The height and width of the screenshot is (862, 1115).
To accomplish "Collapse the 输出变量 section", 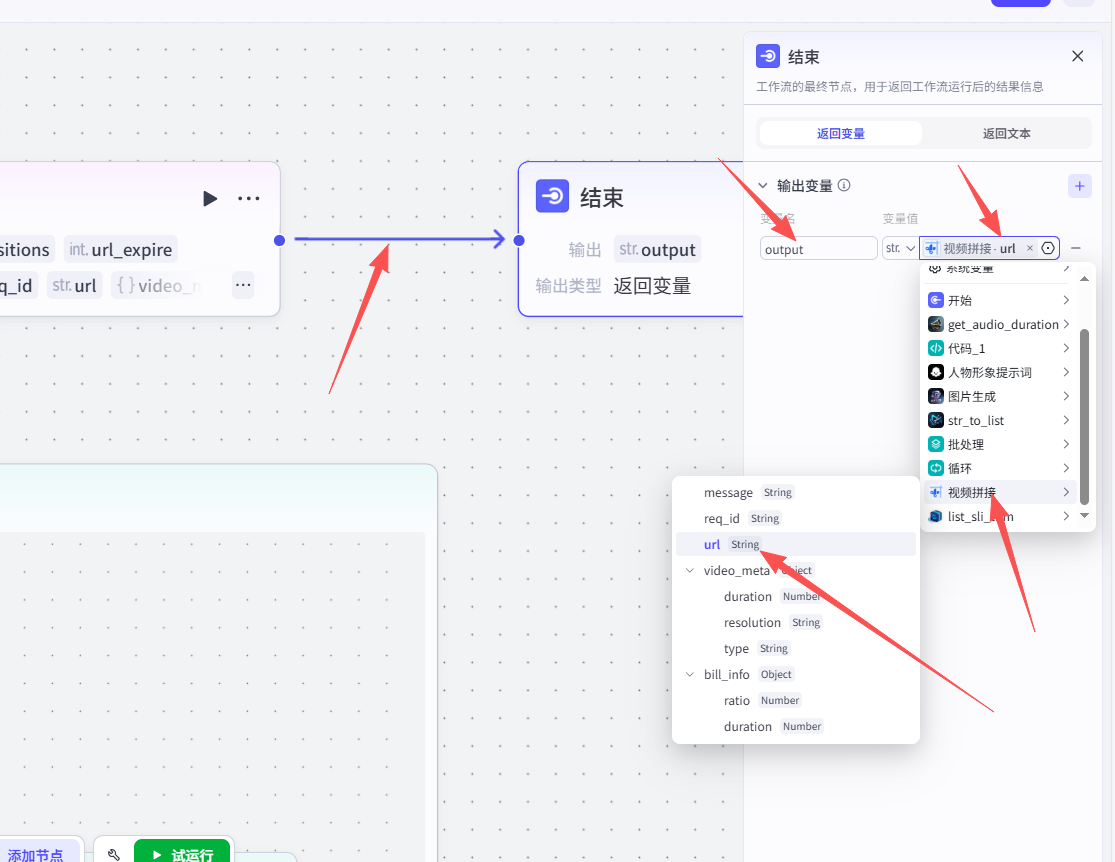I will [763, 185].
